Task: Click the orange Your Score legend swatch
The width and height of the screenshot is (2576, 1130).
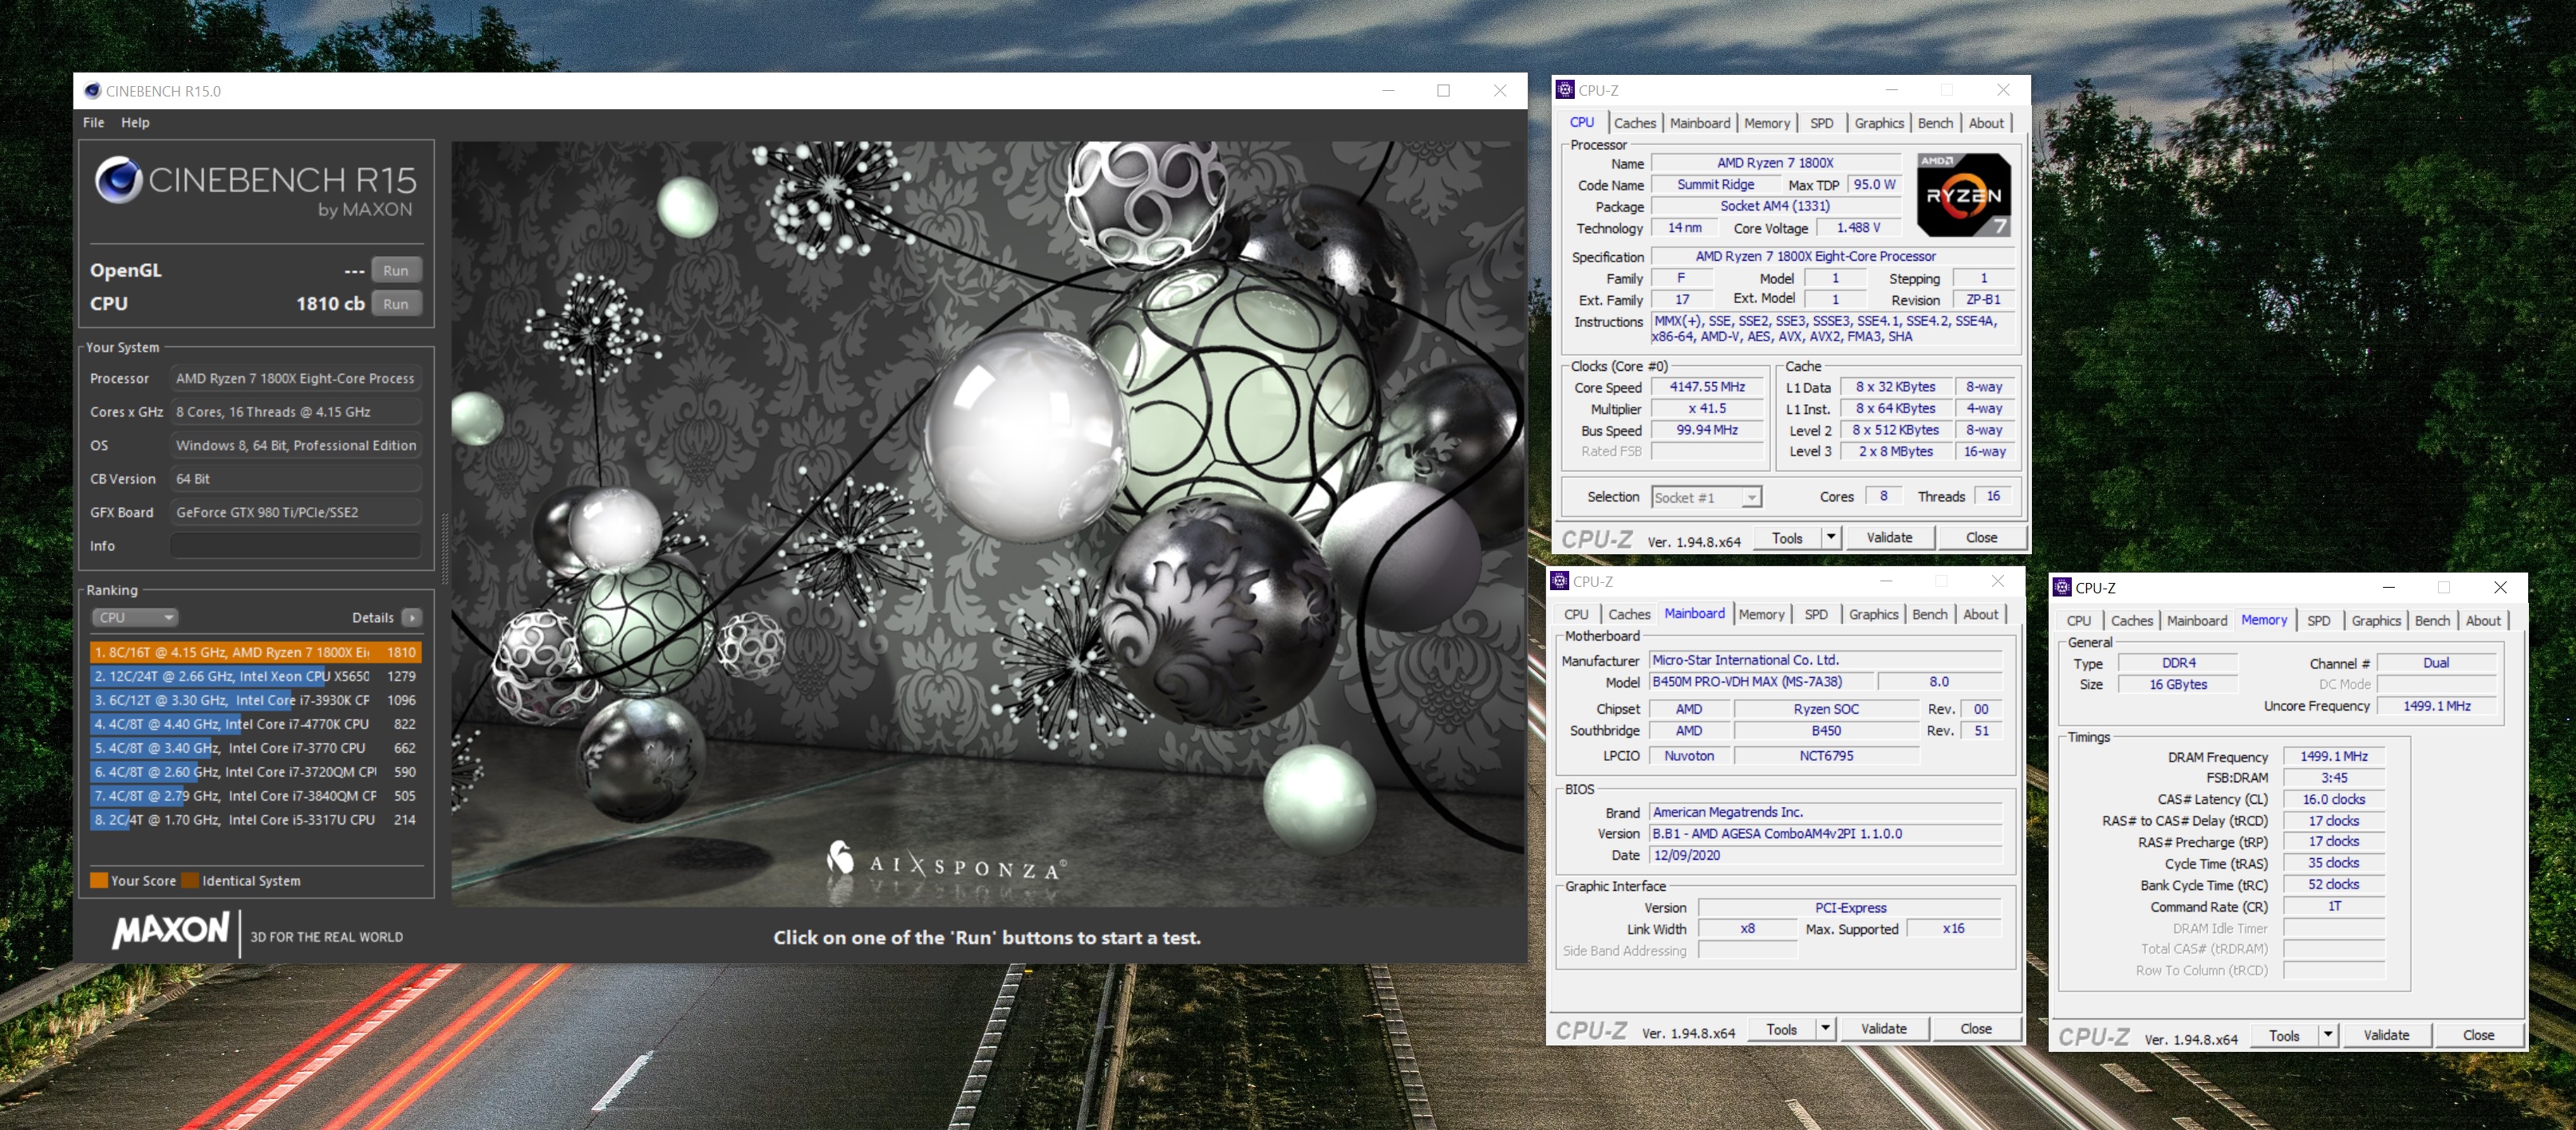Action: 99,880
